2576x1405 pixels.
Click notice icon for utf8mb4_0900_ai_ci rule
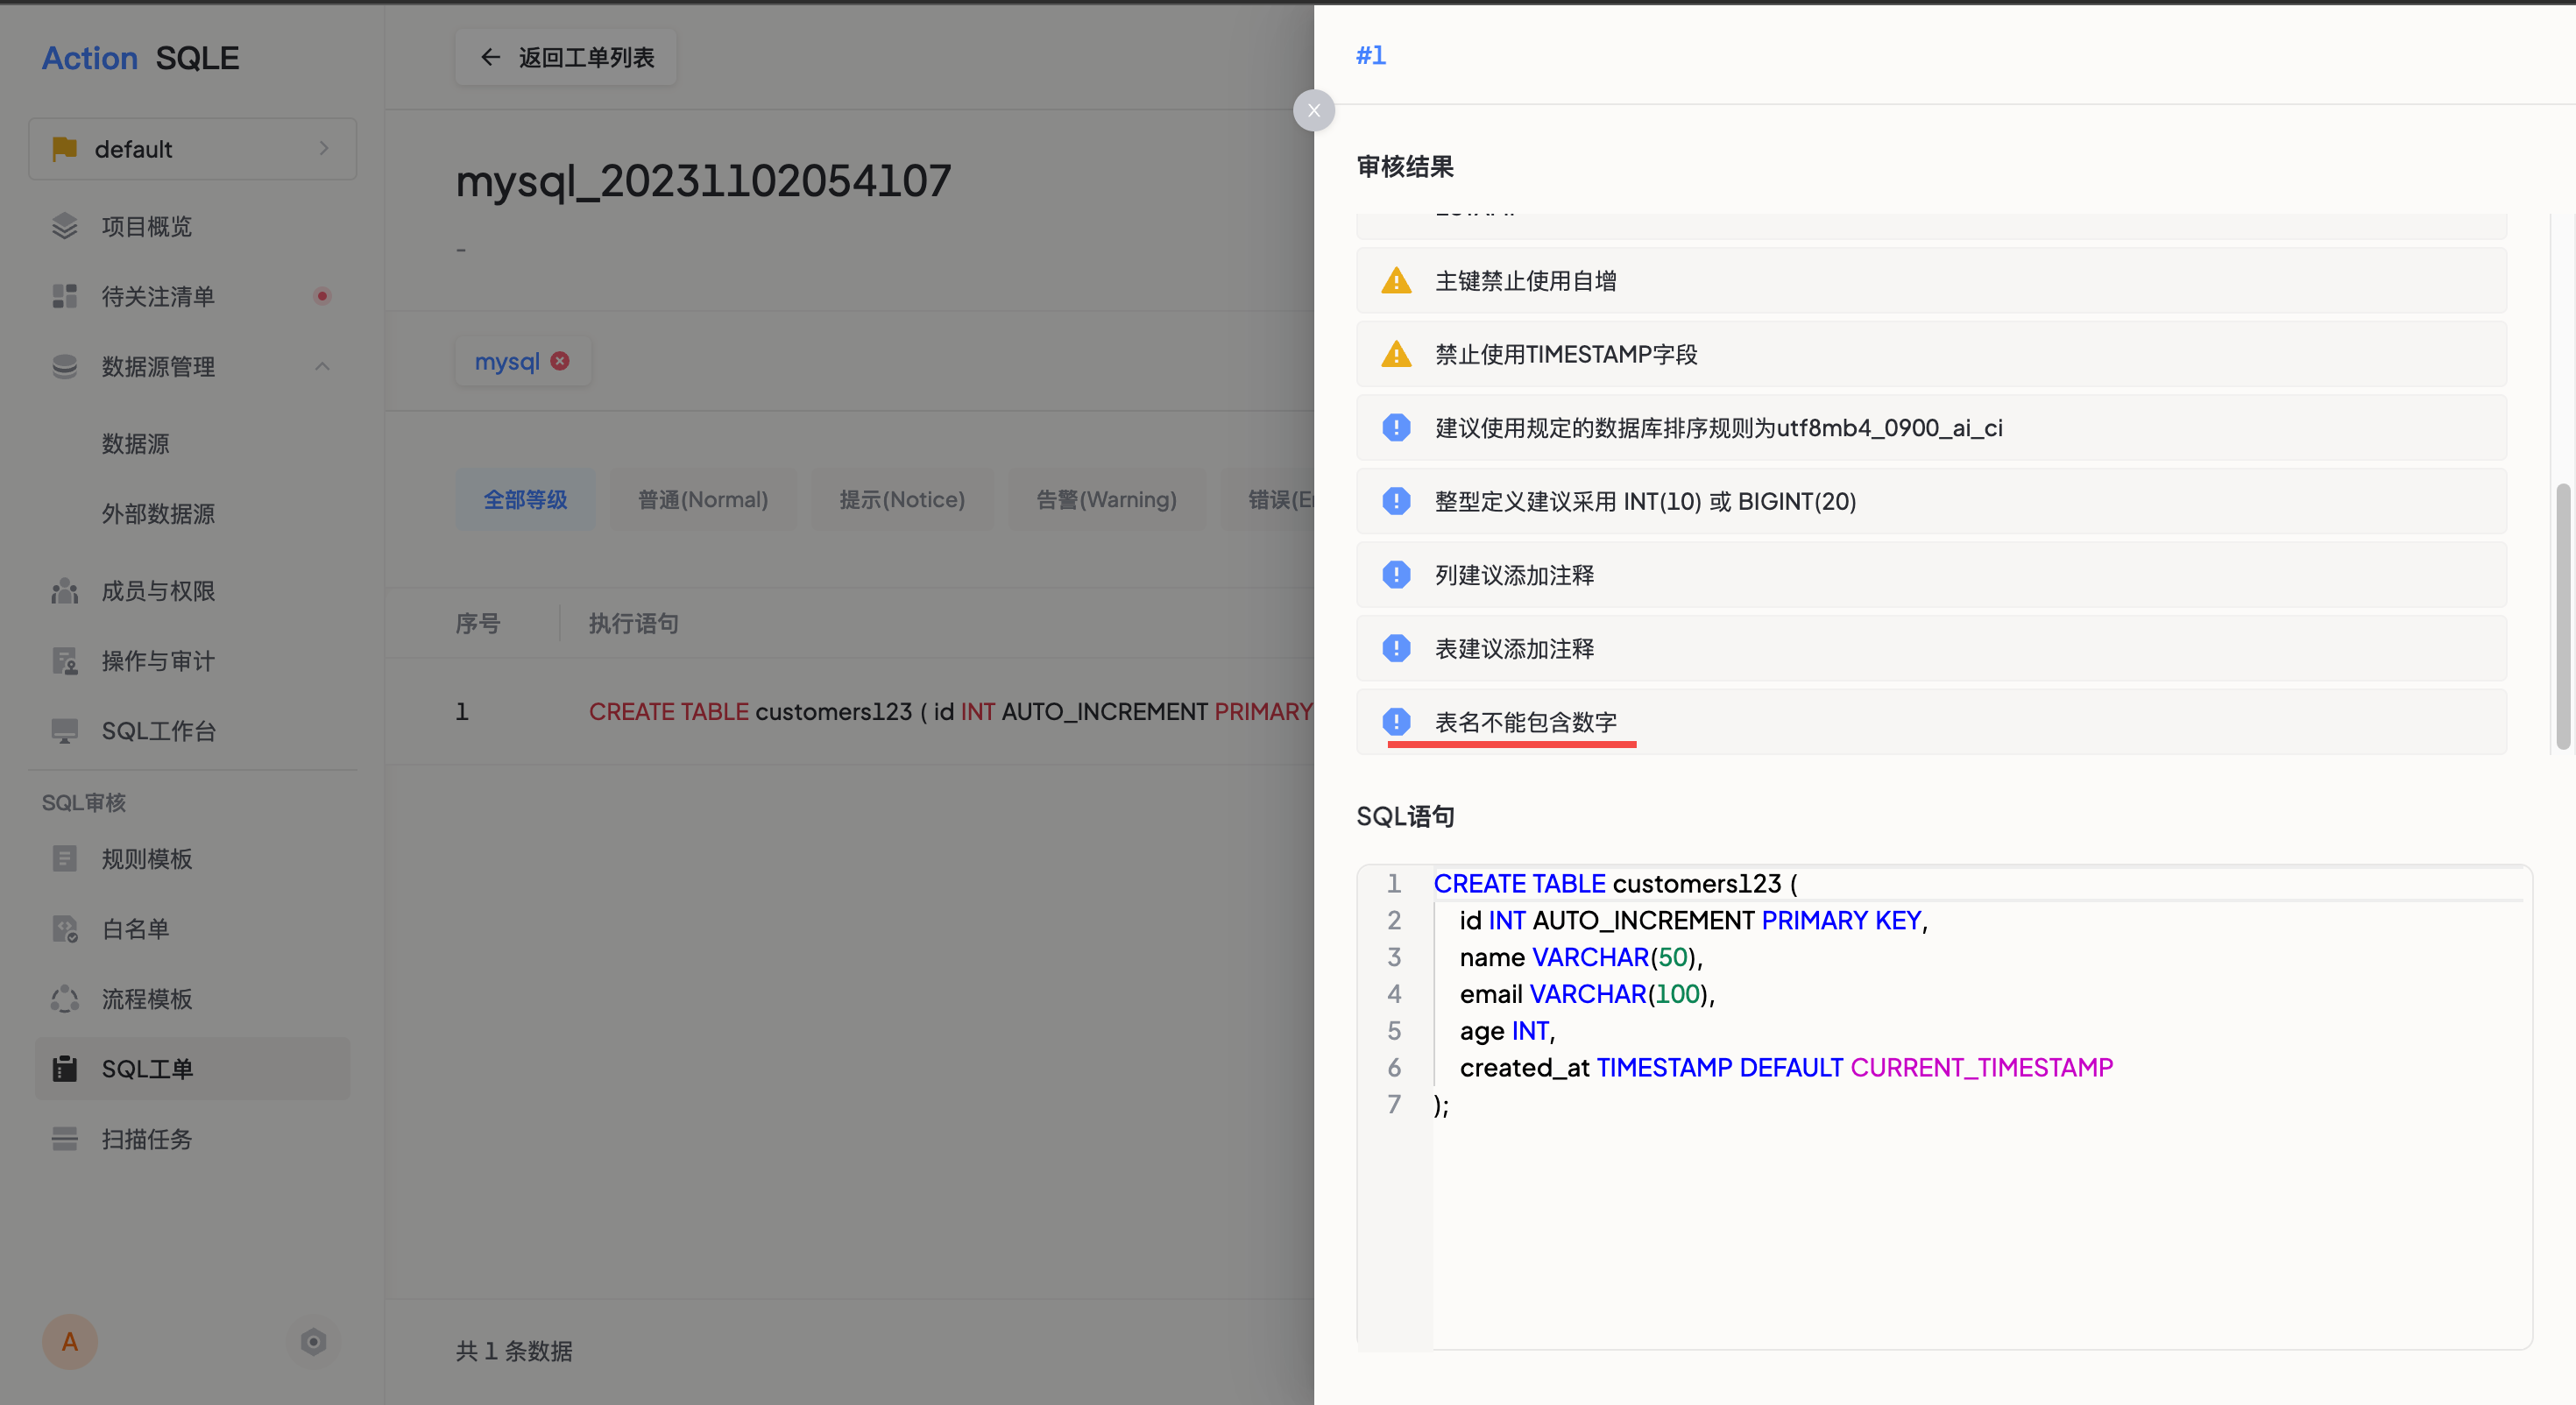[1396, 428]
